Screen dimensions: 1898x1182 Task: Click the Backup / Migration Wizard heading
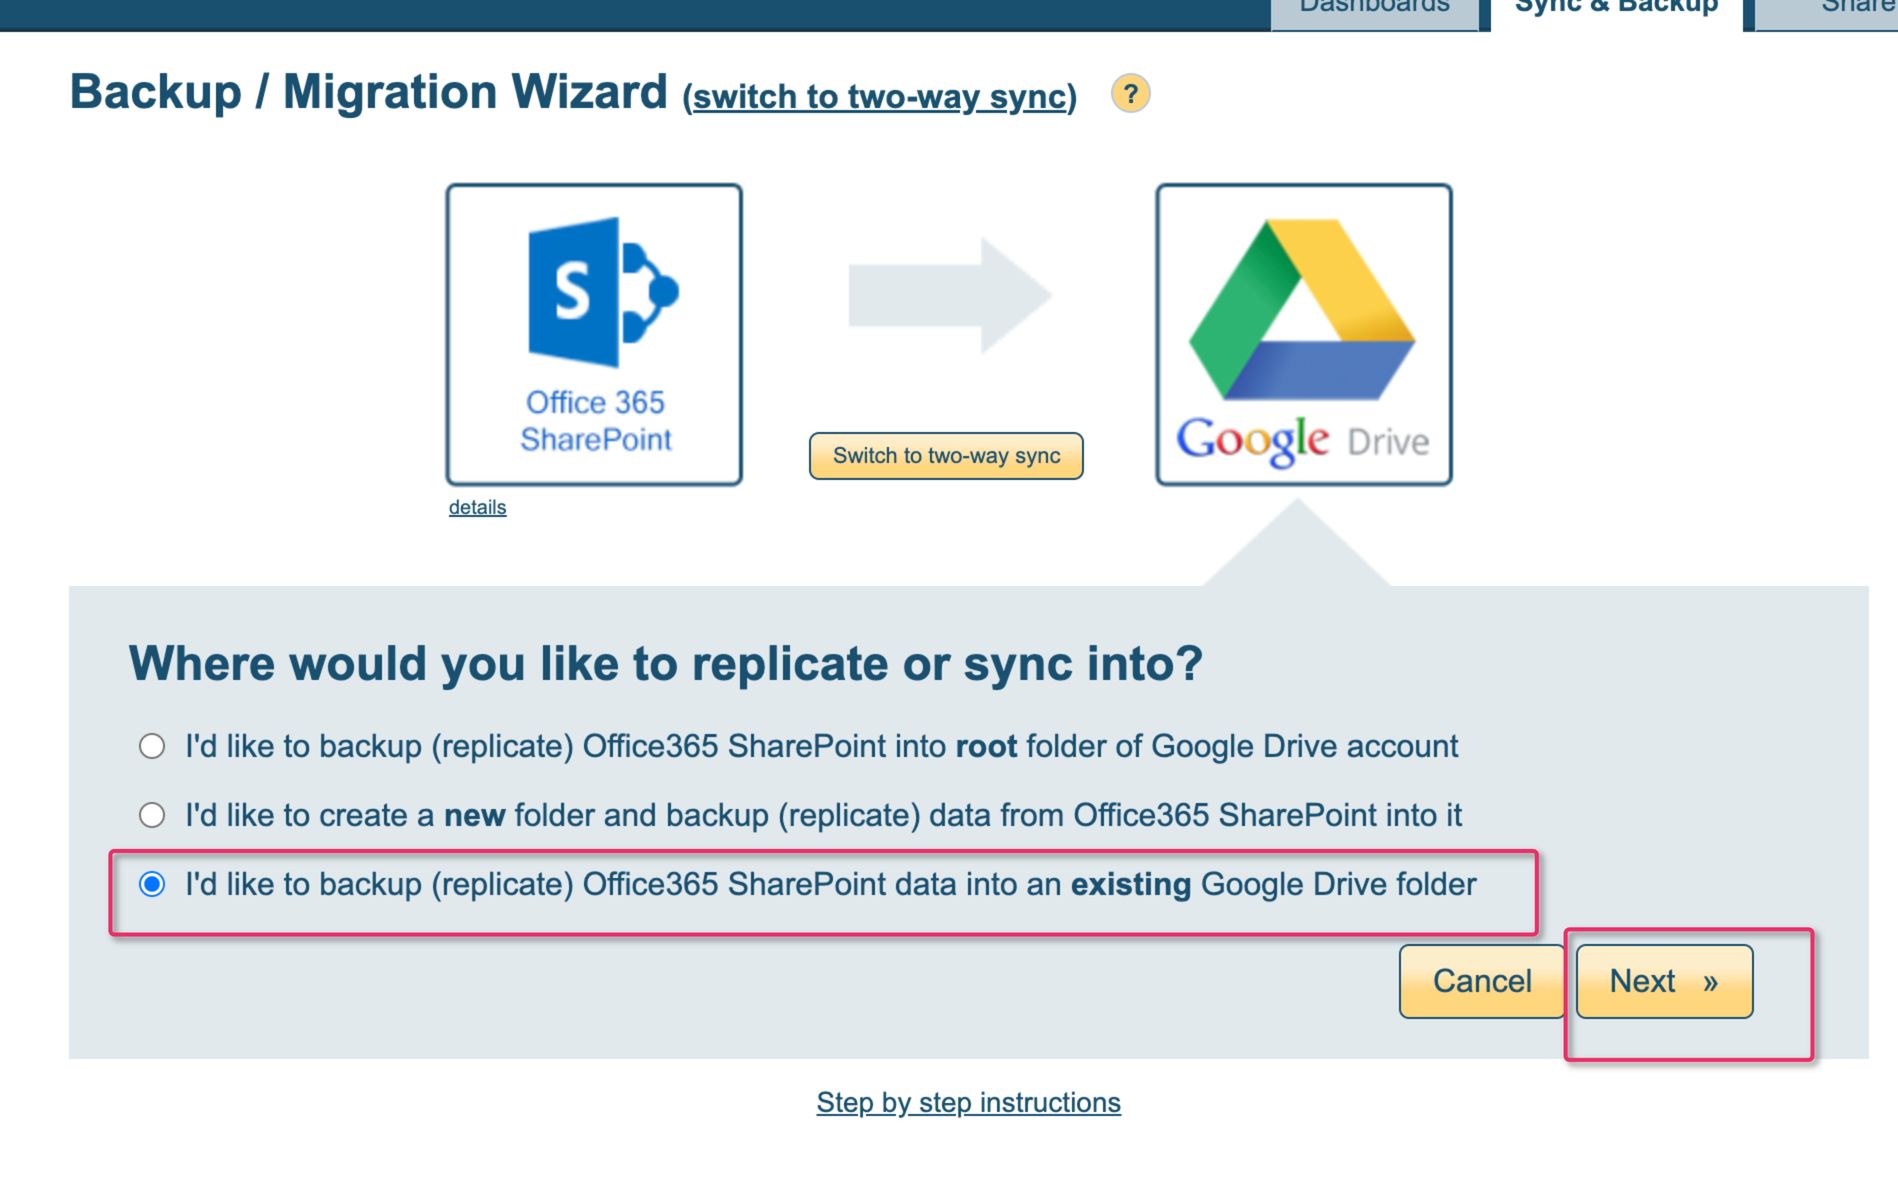[x=368, y=92]
